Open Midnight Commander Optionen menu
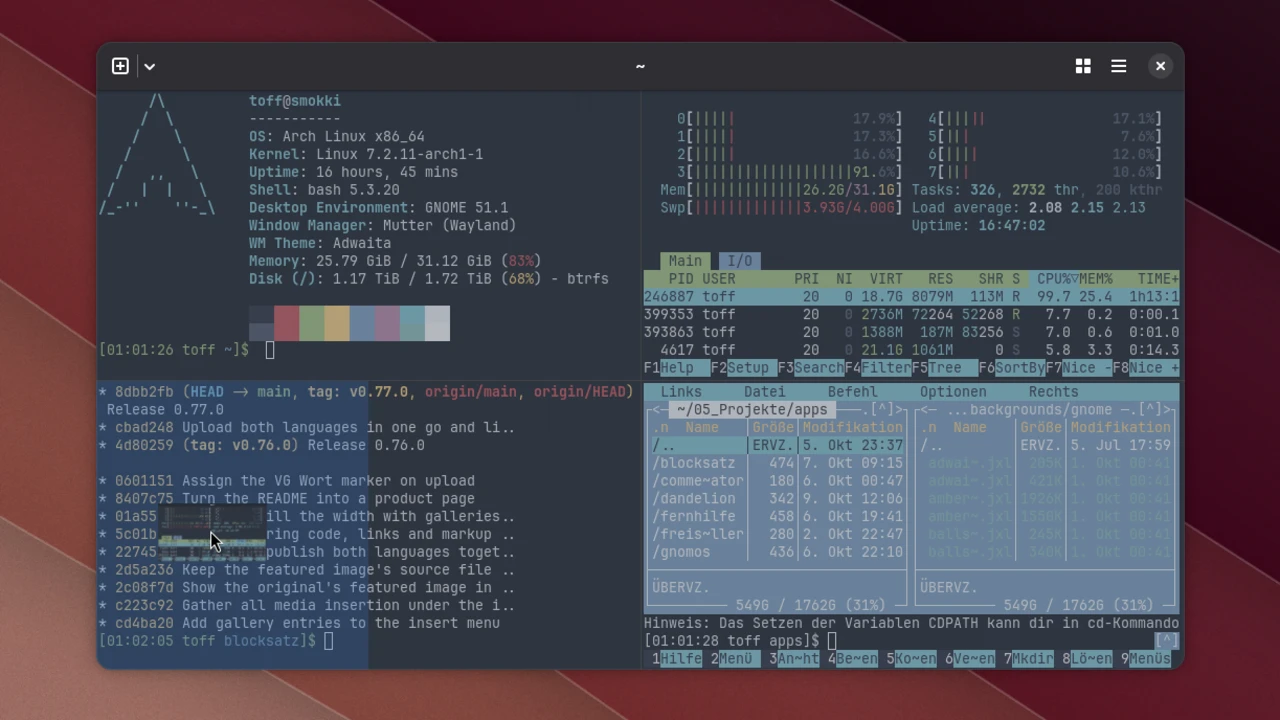Viewport: 1280px width, 720px height. tap(953, 392)
